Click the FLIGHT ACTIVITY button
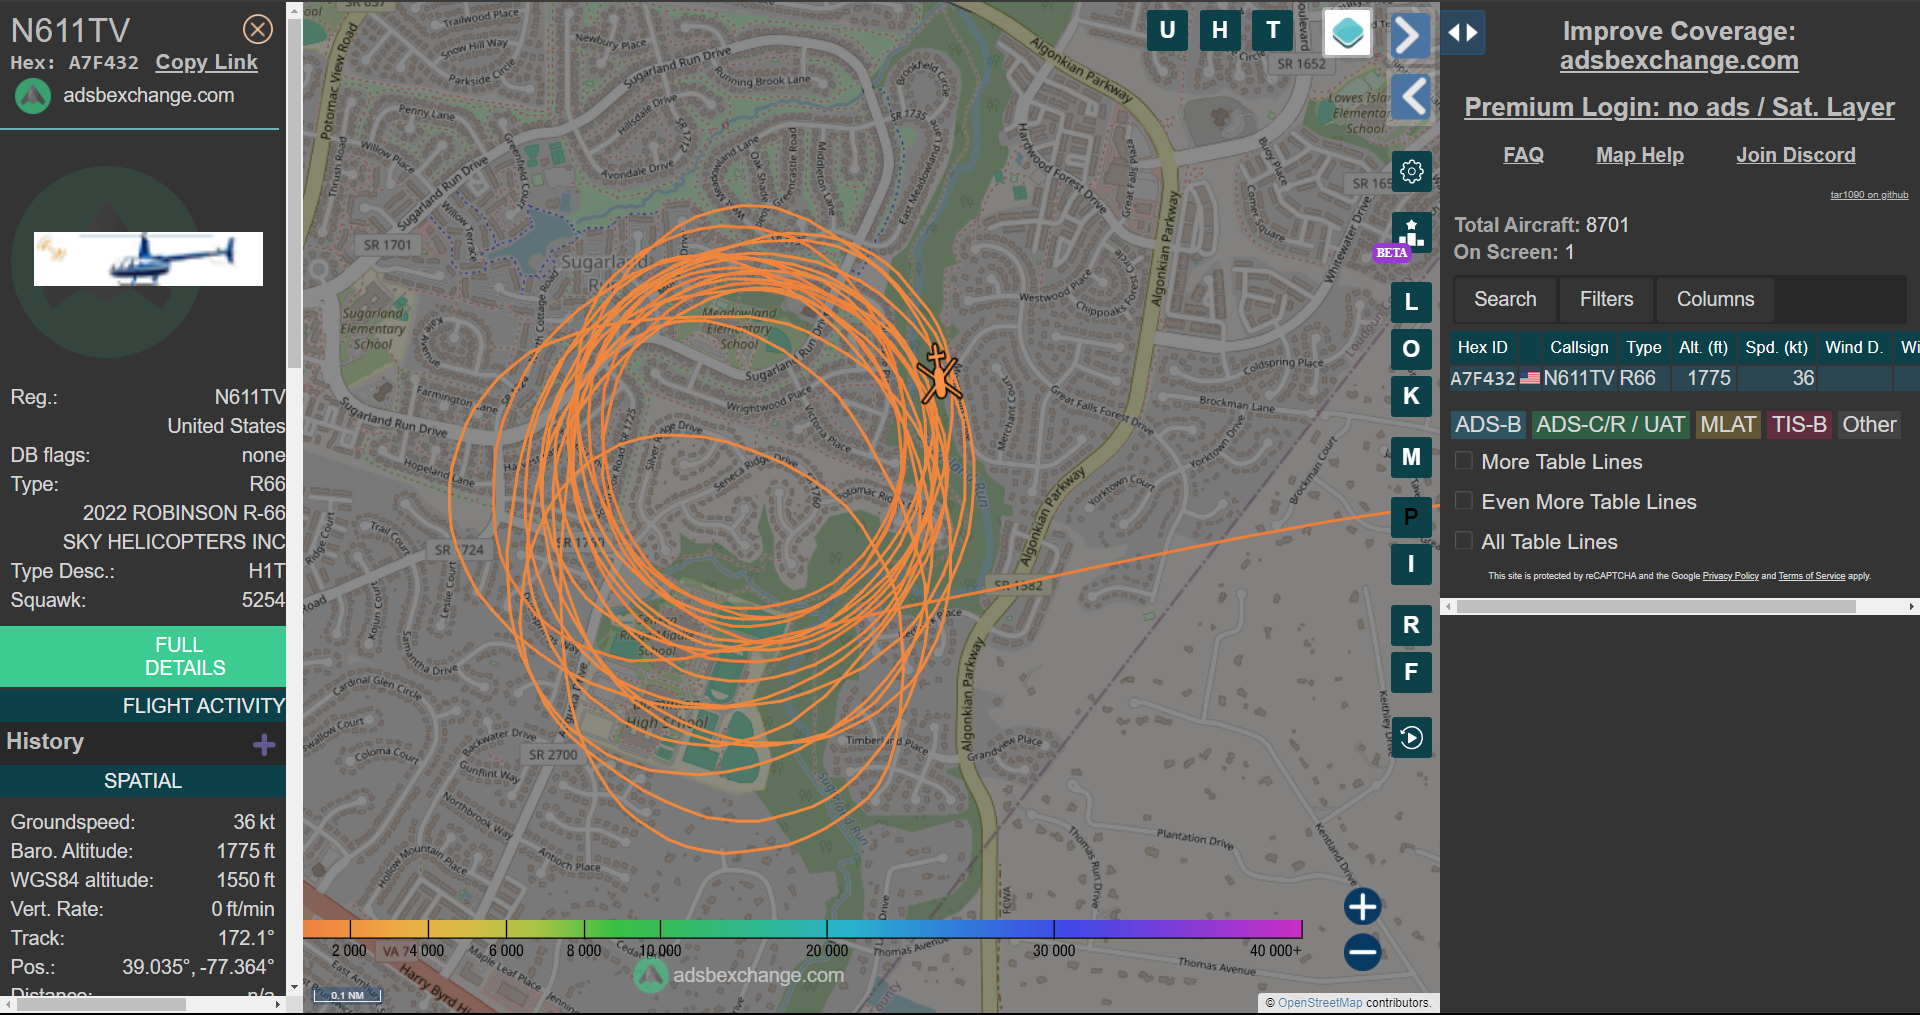Image resolution: width=1920 pixels, height=1015 pixels. 143,706
